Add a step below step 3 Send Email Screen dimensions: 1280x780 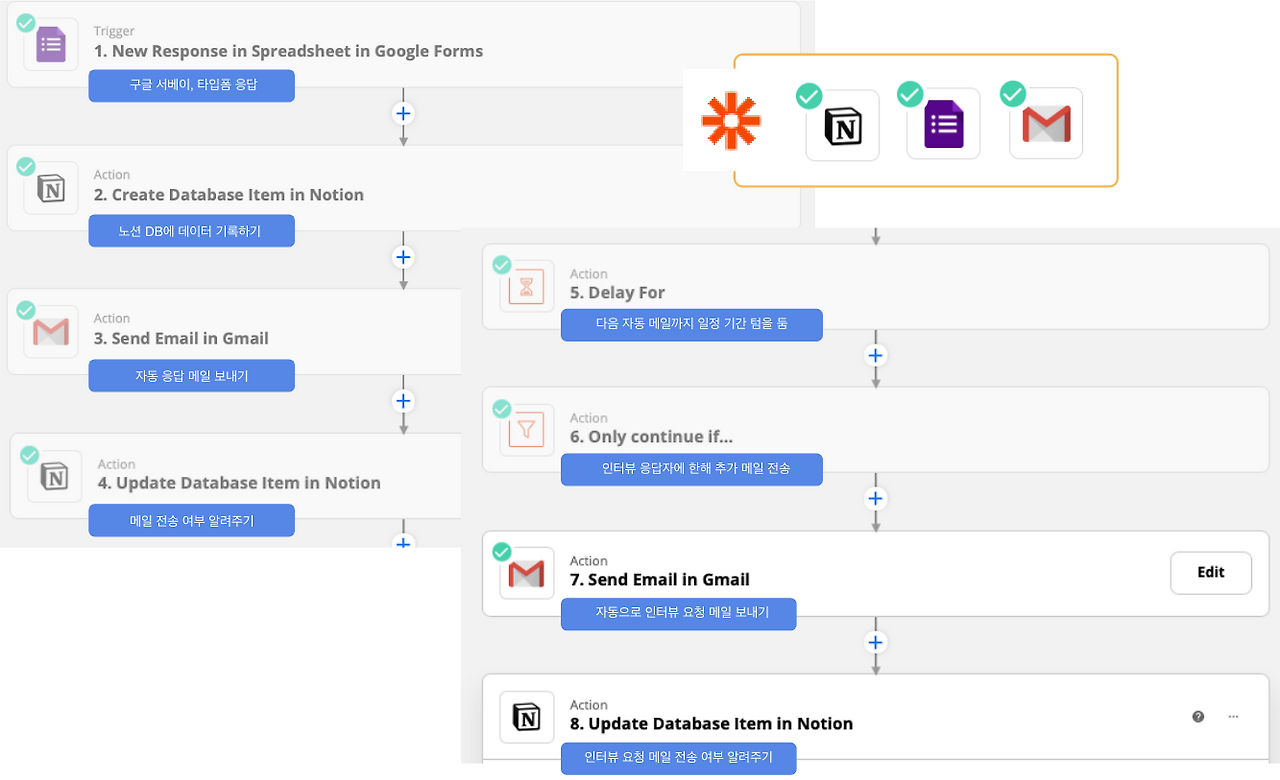point(403,401)
